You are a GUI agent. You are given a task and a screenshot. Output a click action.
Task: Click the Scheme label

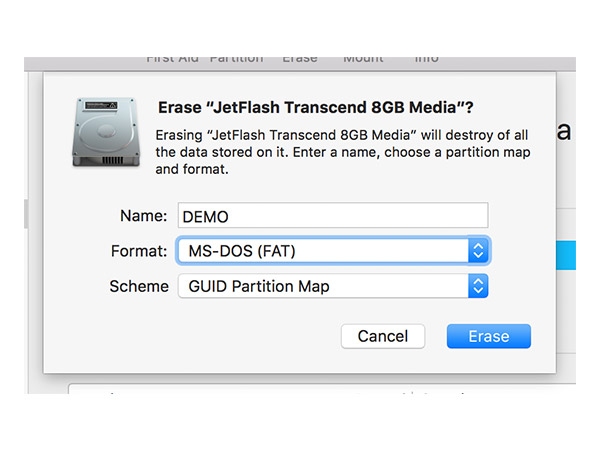139,286
